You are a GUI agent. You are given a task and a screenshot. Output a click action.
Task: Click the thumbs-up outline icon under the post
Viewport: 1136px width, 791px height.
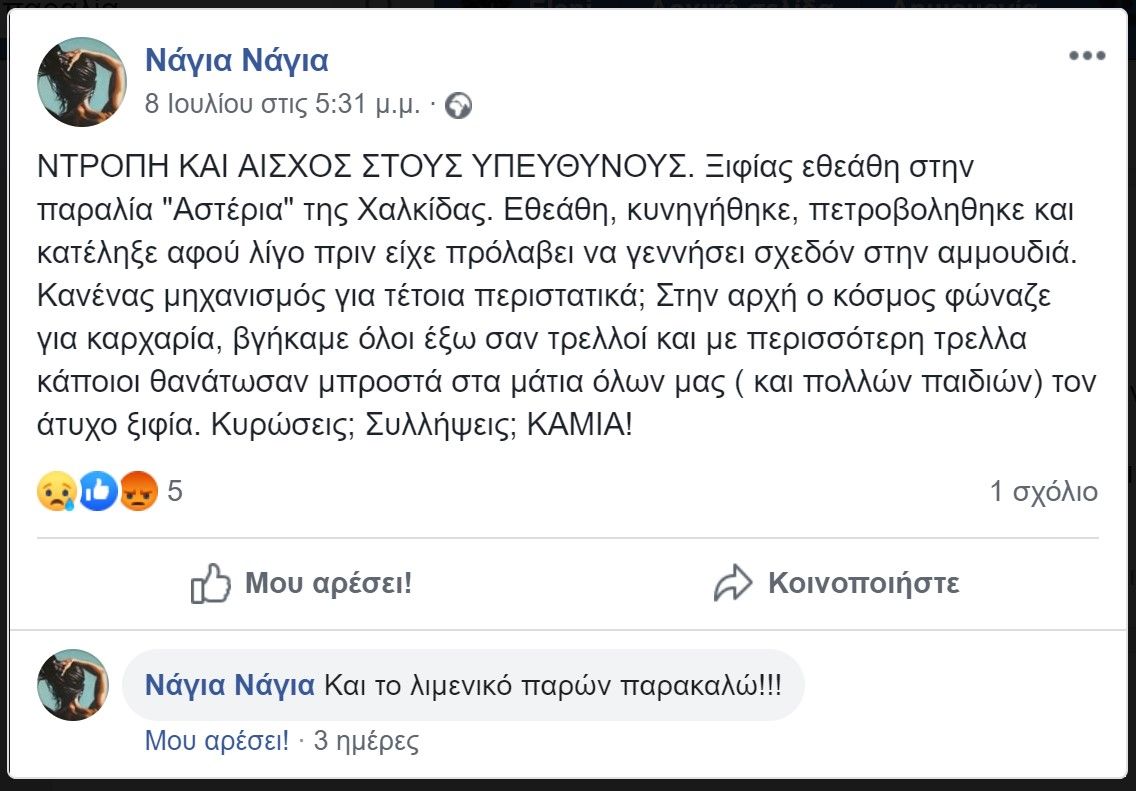point(211,583)
